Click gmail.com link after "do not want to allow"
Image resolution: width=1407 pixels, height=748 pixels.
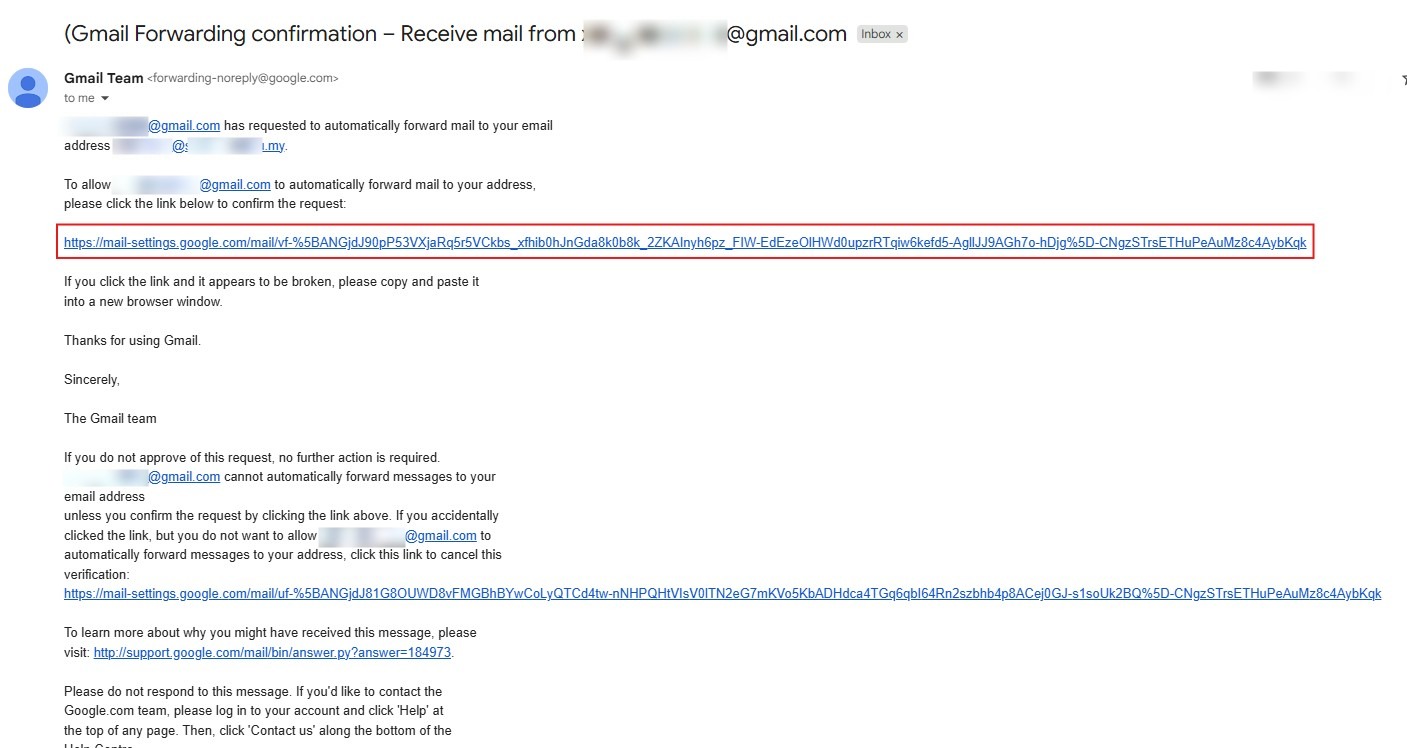(x=440, y=536)
